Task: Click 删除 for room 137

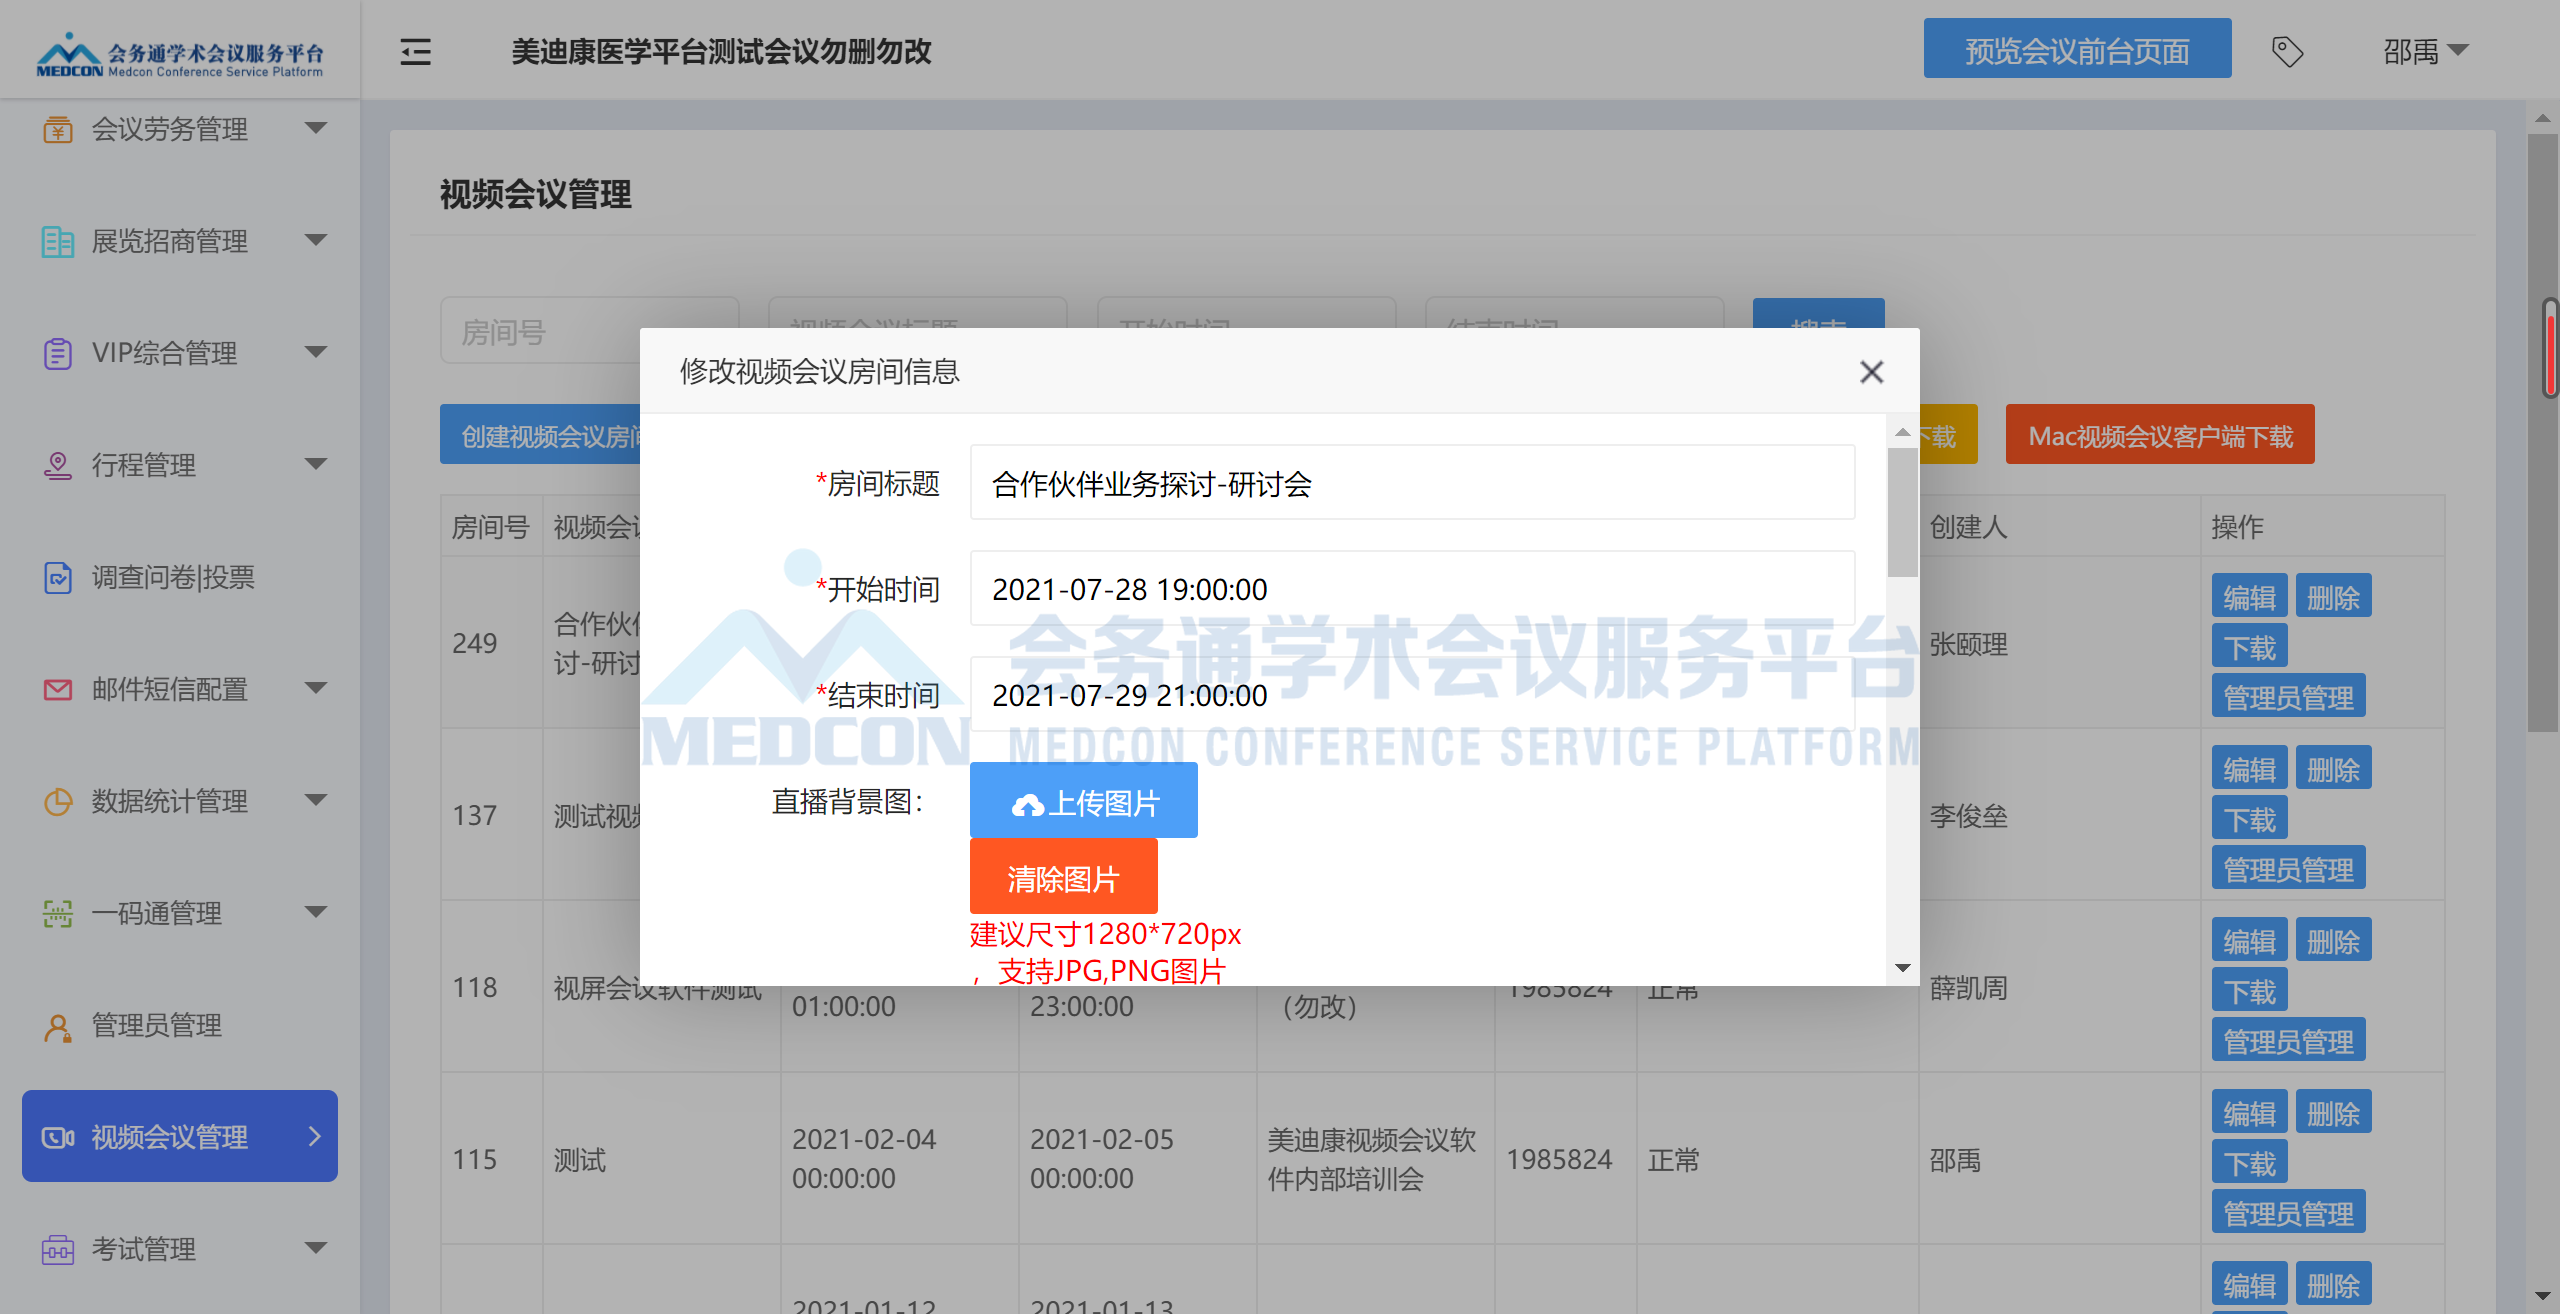Action: click(2334, 769)
